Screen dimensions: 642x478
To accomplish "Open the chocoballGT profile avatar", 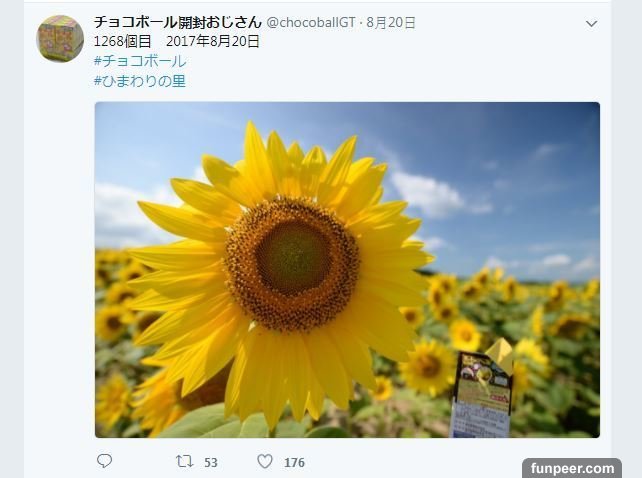I will tap(60, 39).
